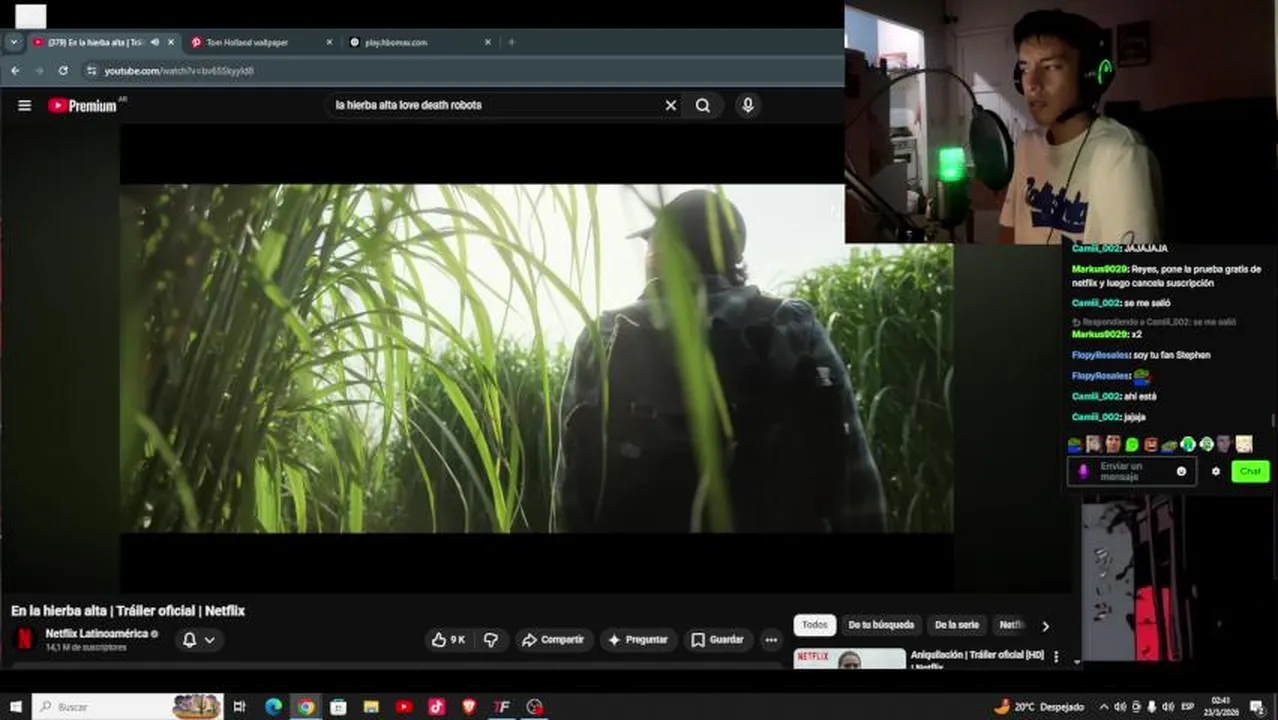Open options for the Aniquilación suggestion
This screenshot has width=1278, height=720.
tap(1056, 657)
